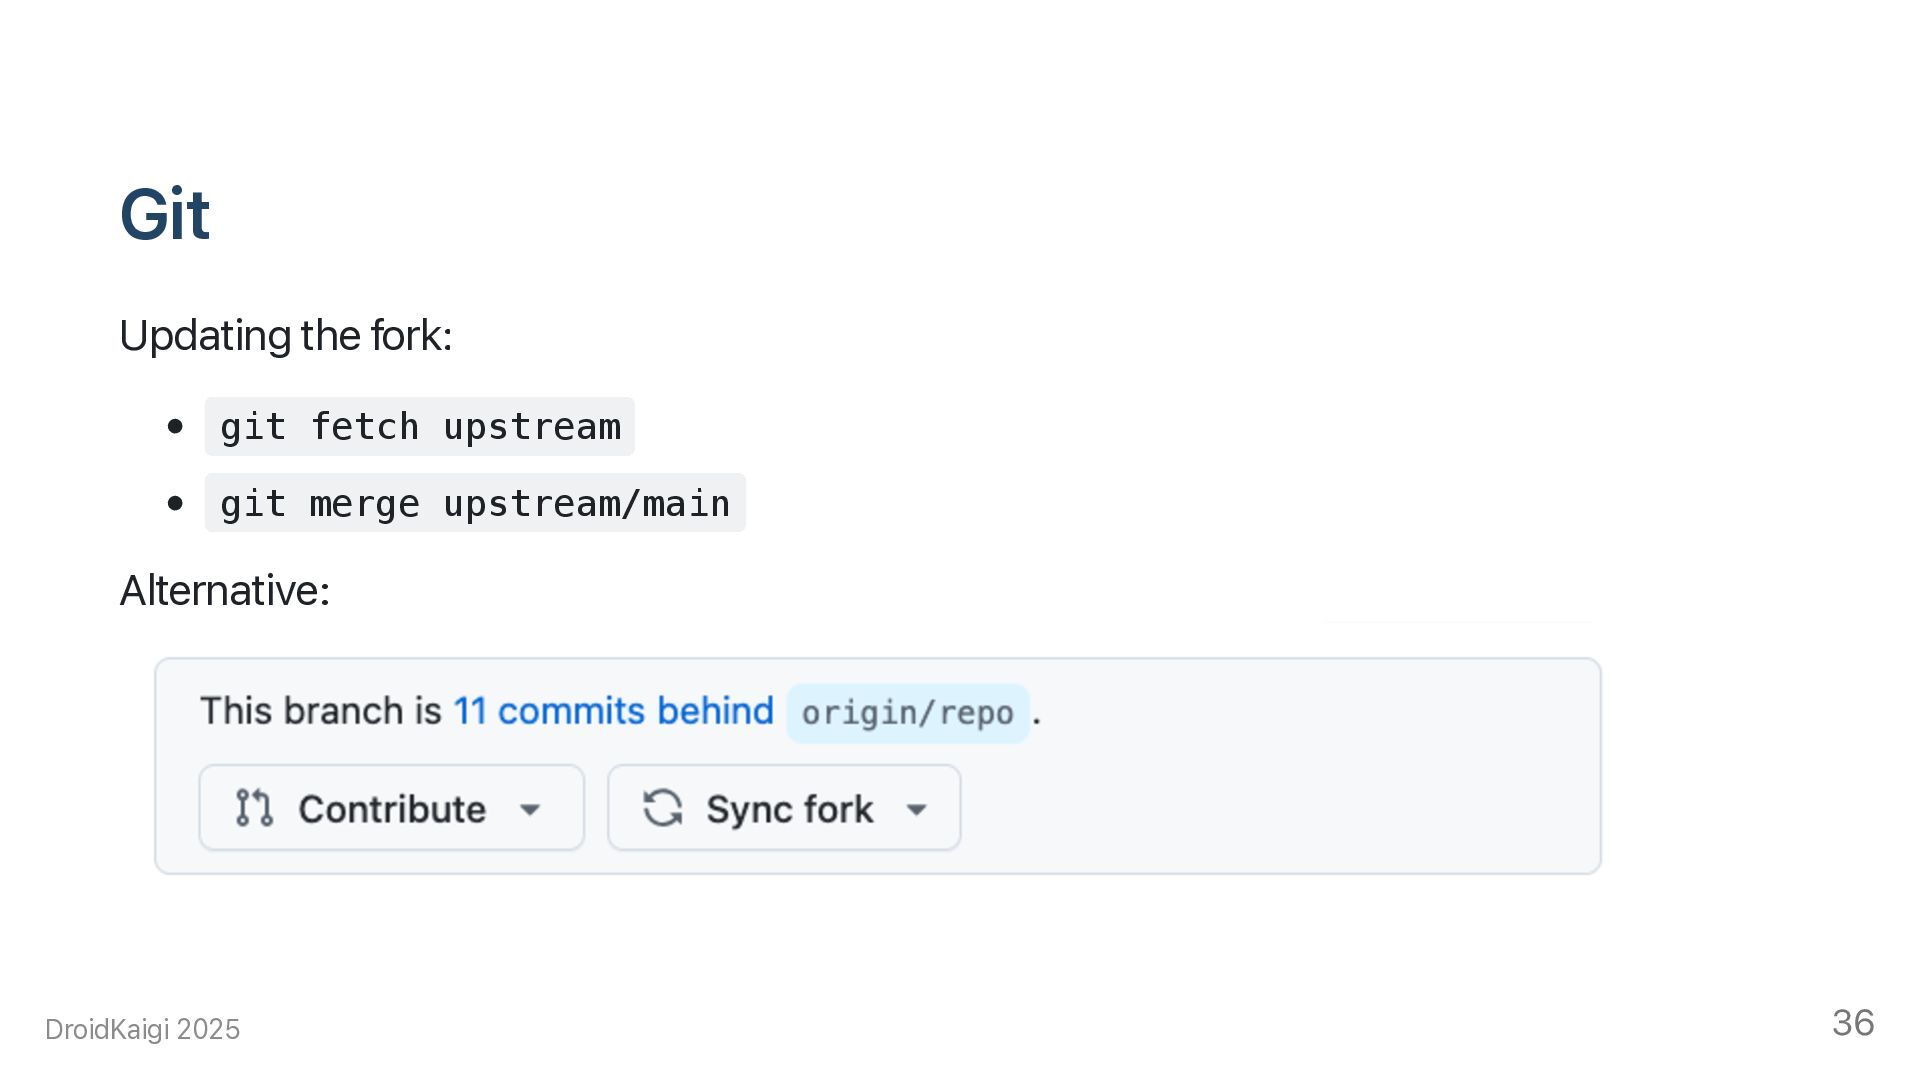Viewport: 1920px width, 1080px height.
Task: Click the second bullet point marker
Action: (x=176, y=503)
